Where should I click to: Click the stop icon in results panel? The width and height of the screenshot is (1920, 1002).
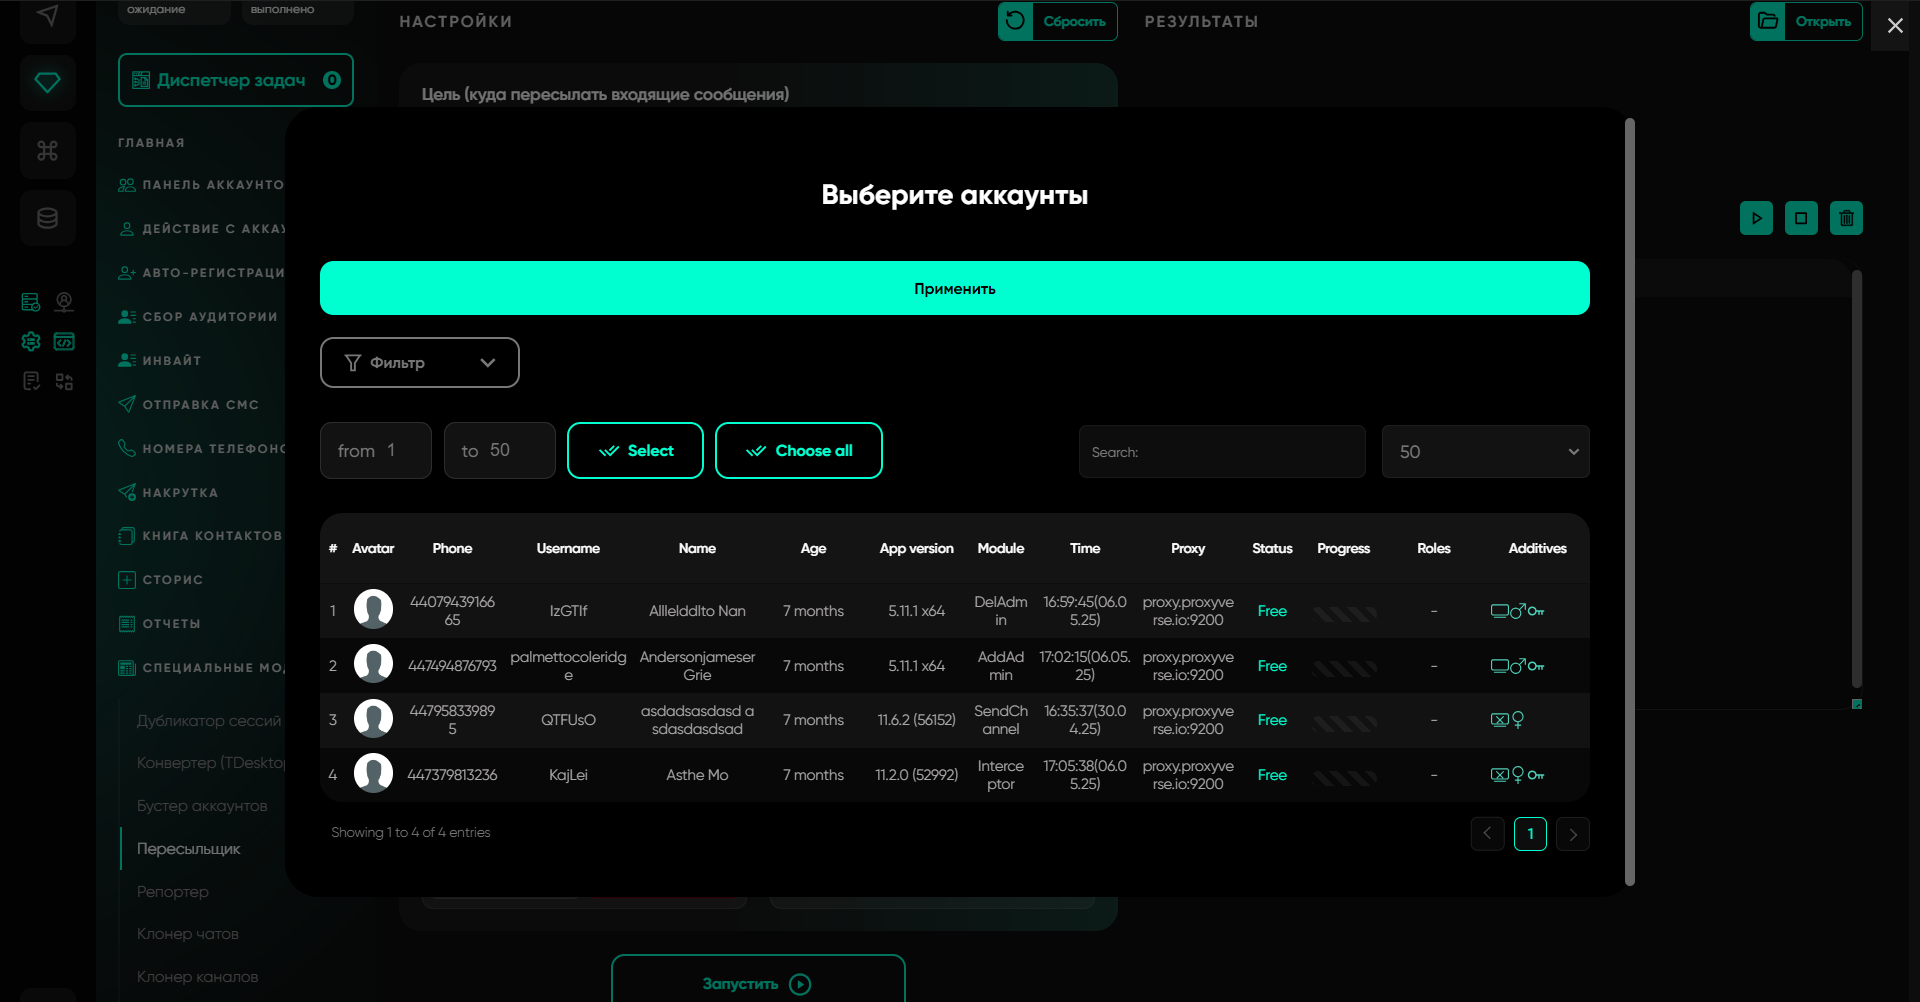[x=1801, y=218]
